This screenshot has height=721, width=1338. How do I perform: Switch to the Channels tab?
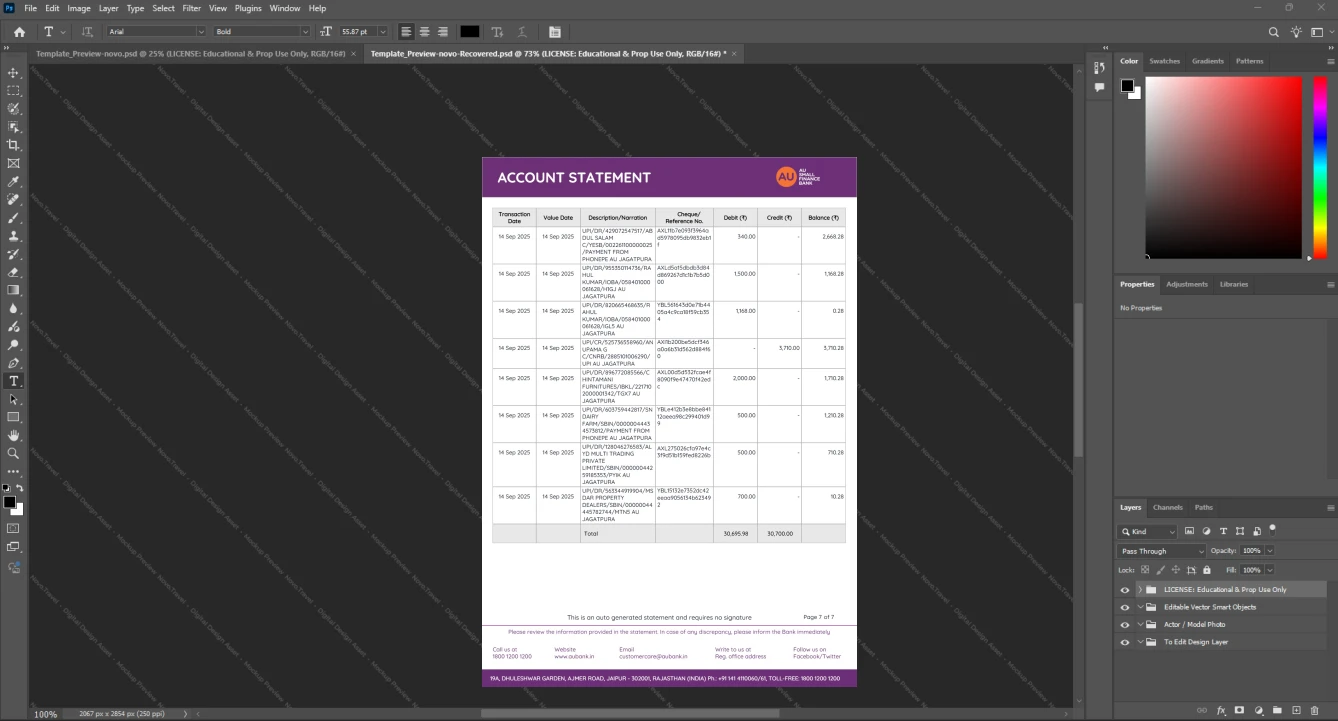[x=1167, y=507]
